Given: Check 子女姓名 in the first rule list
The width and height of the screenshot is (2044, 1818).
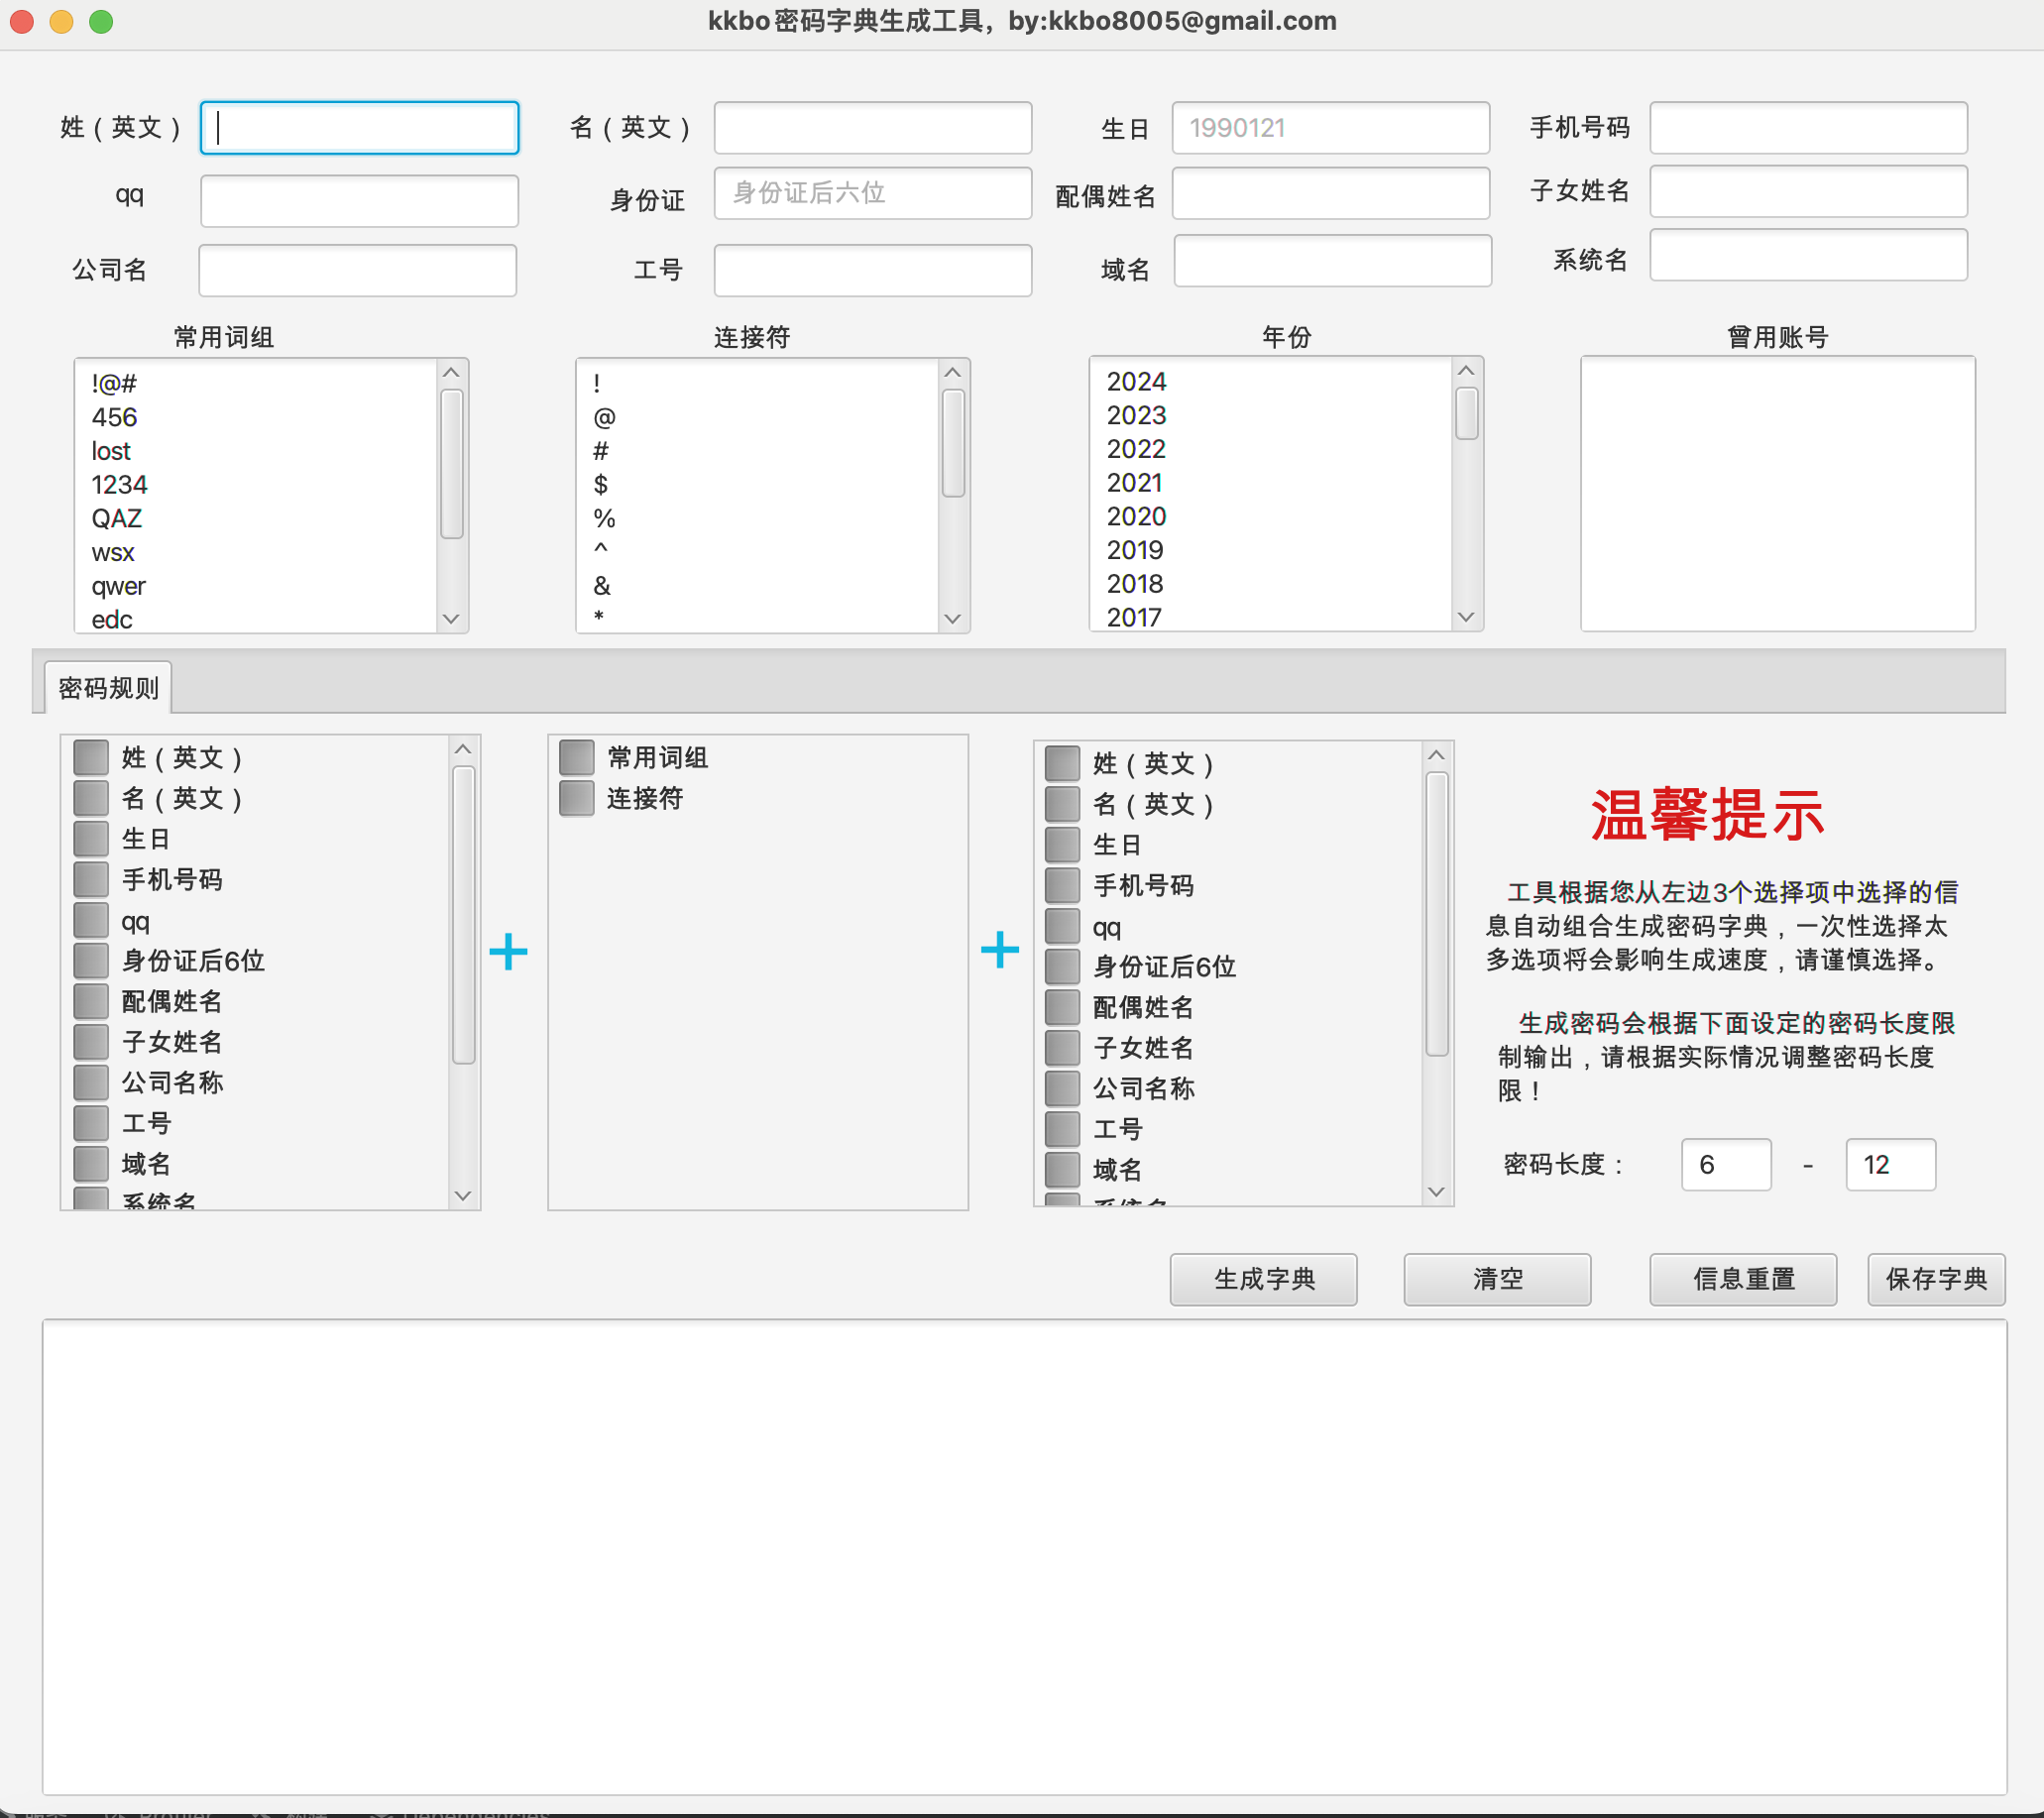Looking at the screenshot, I should [91, 1042].
